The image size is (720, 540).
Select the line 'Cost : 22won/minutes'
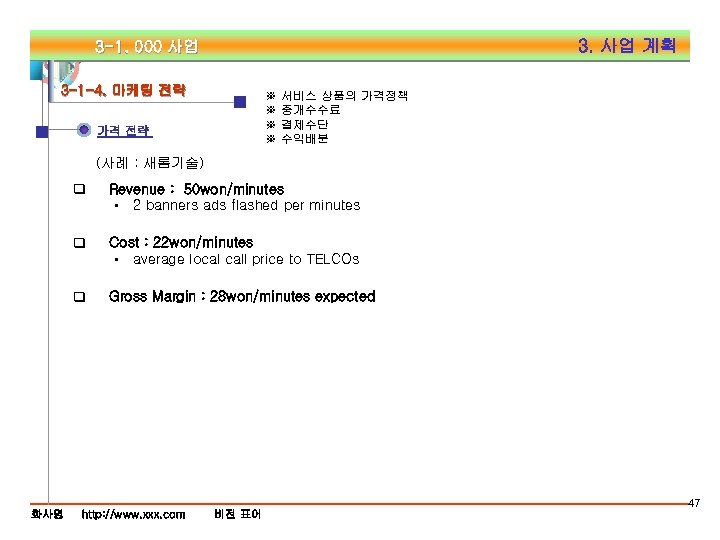(181, 242)
